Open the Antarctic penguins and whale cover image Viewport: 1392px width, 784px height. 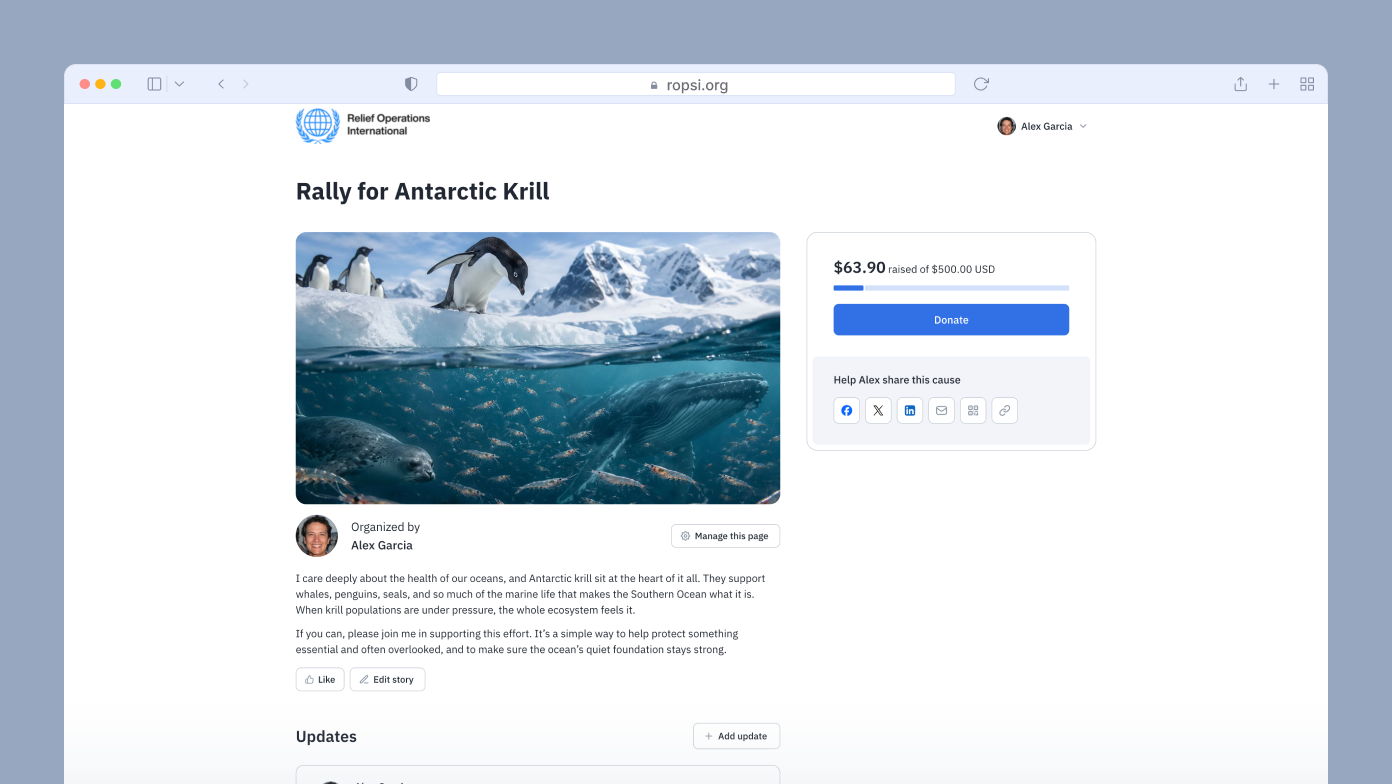pos(538,368)
